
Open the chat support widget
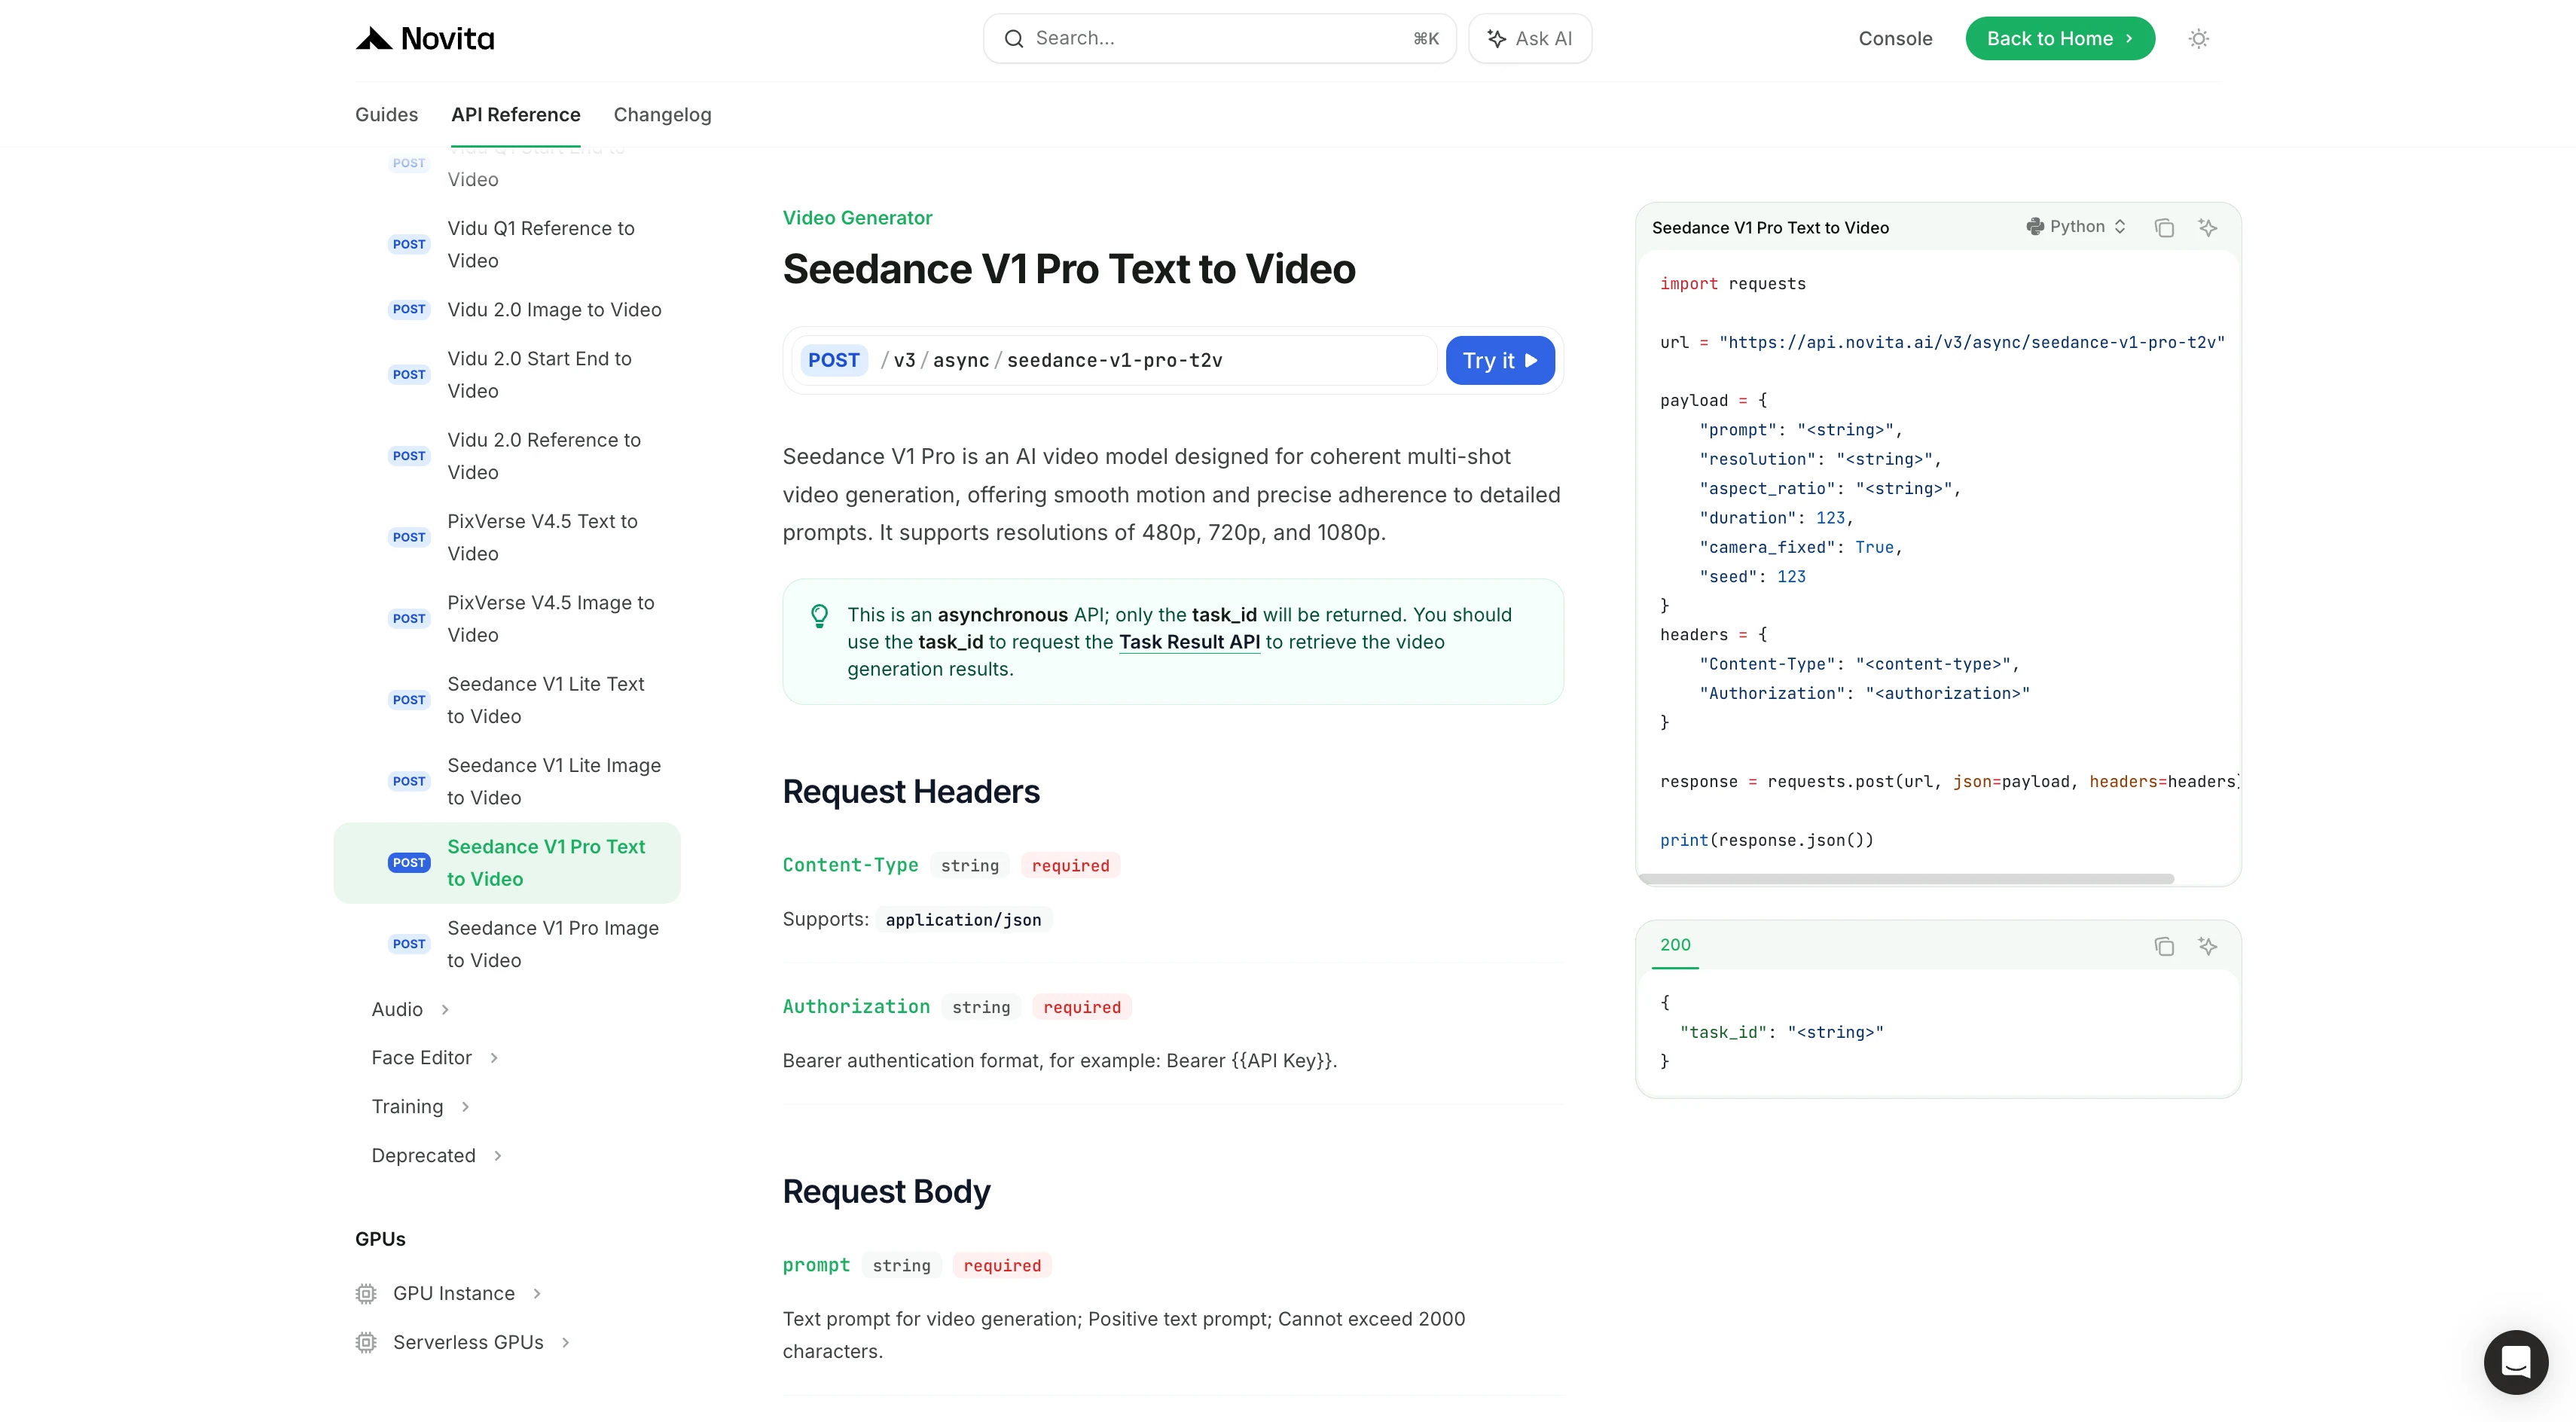[x=2516, y=1362]
